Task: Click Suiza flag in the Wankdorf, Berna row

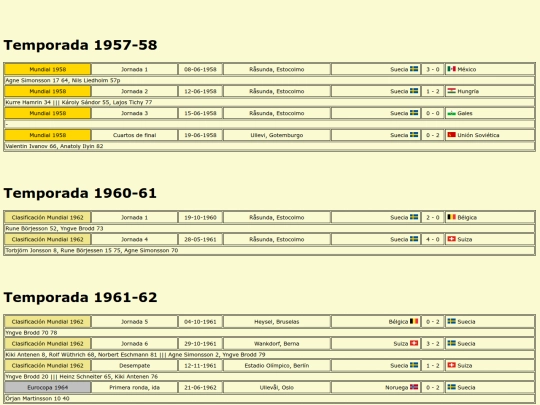Action: [414, 343]
